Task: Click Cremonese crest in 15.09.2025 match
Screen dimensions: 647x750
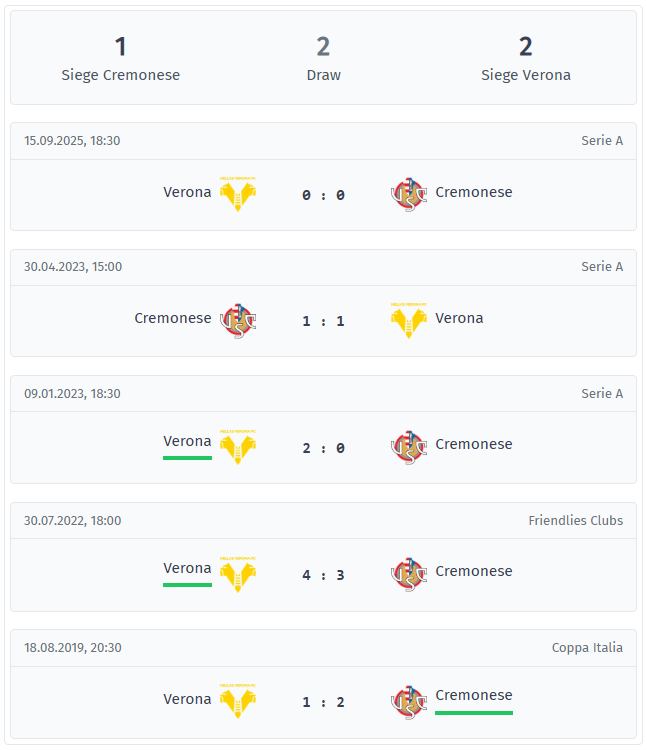Action: [x=408, y=194]
